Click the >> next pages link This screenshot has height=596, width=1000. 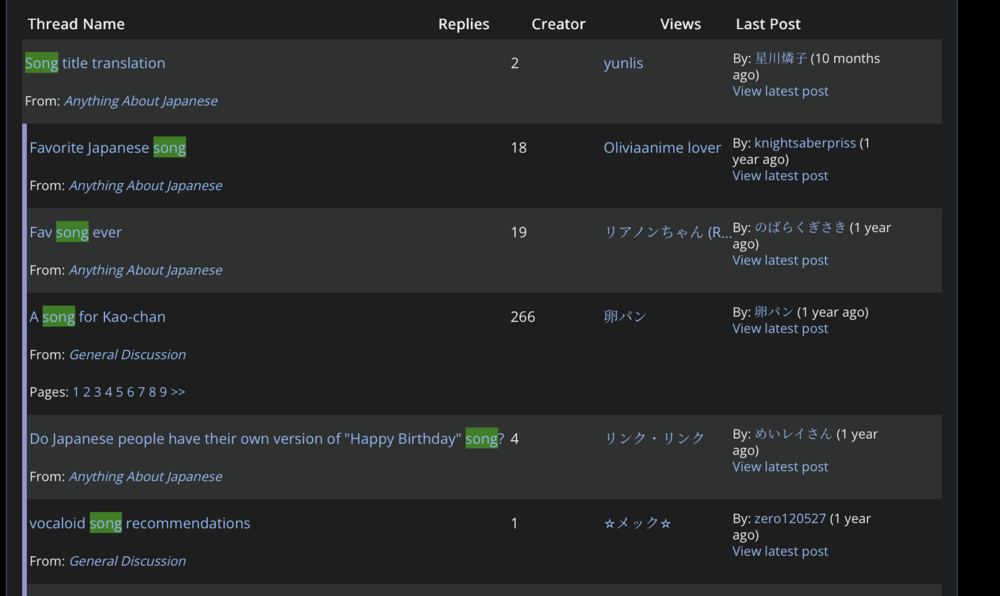(x=178, y=392)
